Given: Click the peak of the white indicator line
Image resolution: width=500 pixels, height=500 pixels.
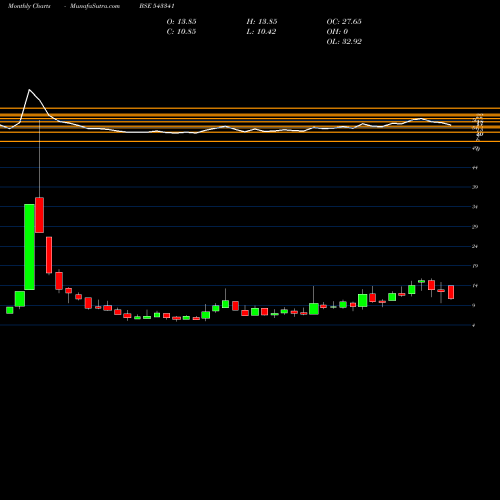Looking at the screenshot, I should click(29, 90).
